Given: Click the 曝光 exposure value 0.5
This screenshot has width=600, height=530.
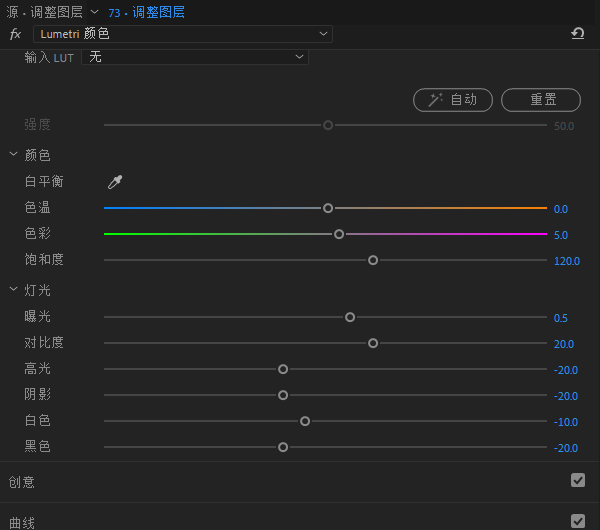Looking at the screenshot, I should tap(561, 318).
